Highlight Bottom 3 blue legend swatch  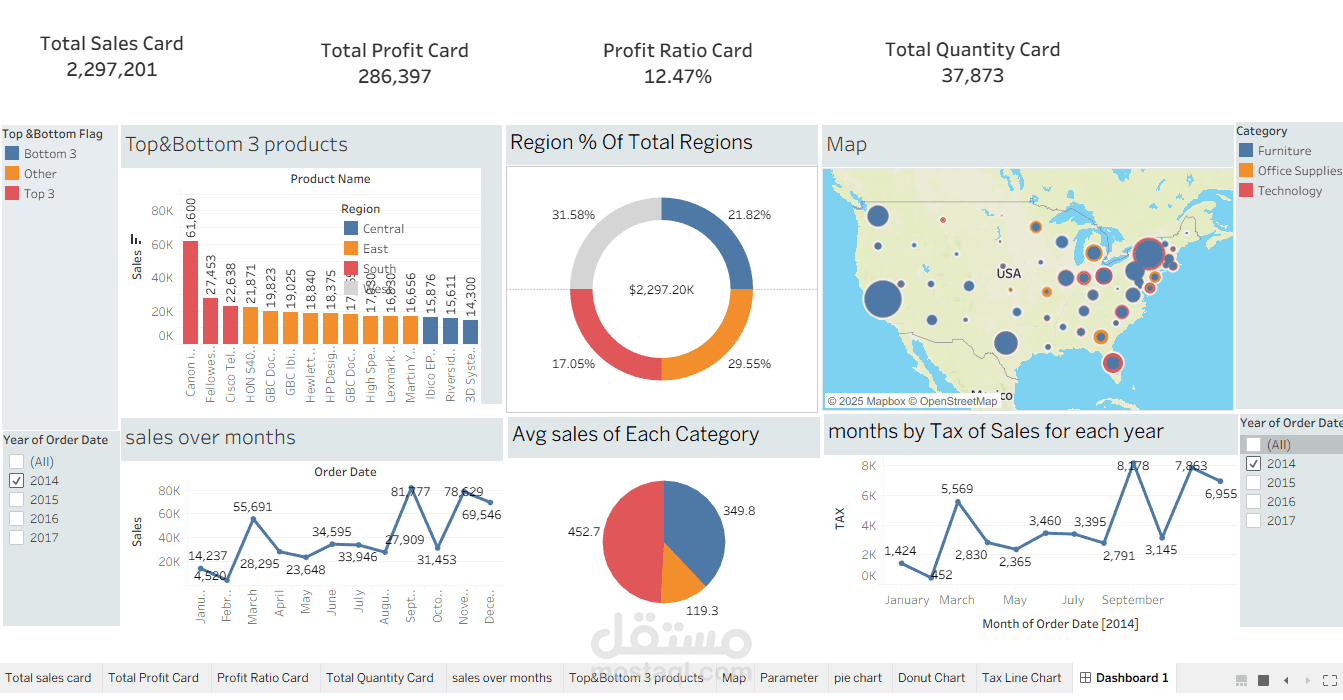(12, 153)
